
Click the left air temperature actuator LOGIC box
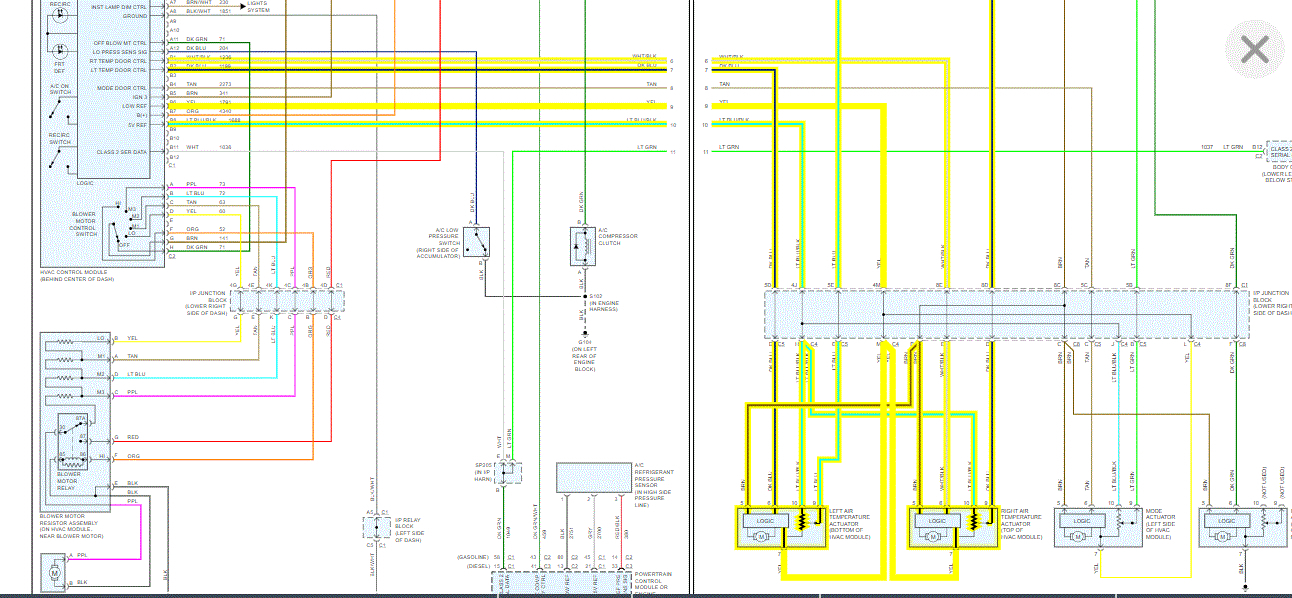765,520
